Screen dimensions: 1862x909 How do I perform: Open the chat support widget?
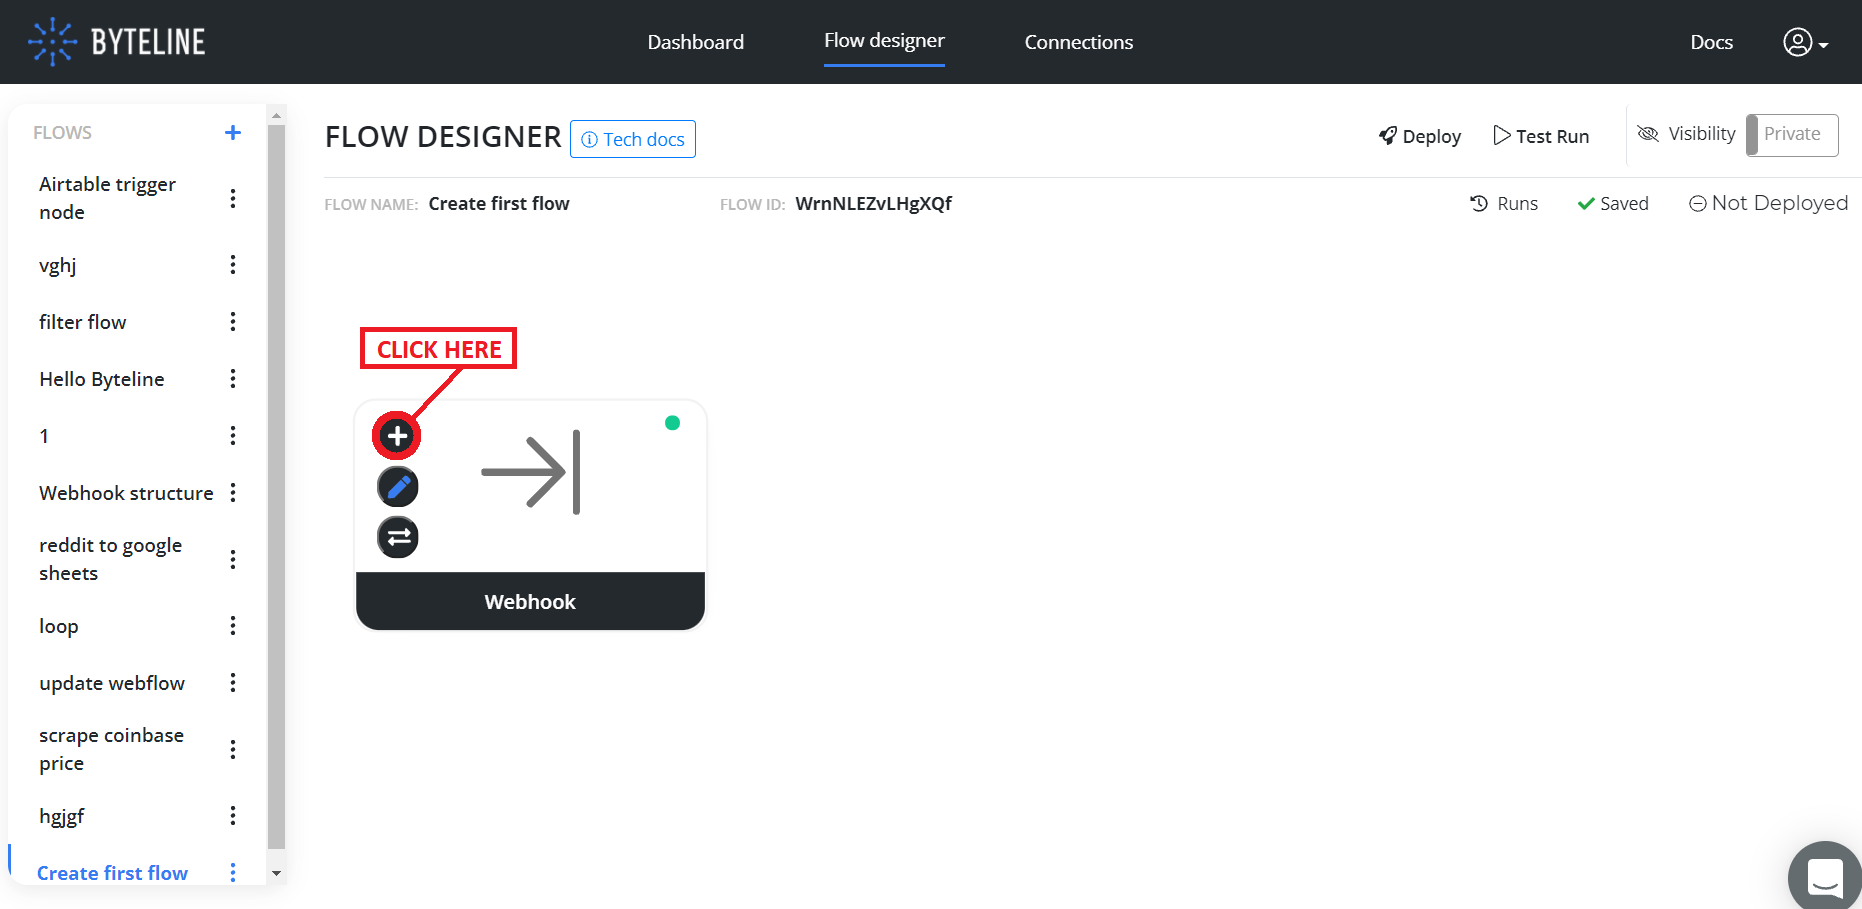click(1824, 877)
